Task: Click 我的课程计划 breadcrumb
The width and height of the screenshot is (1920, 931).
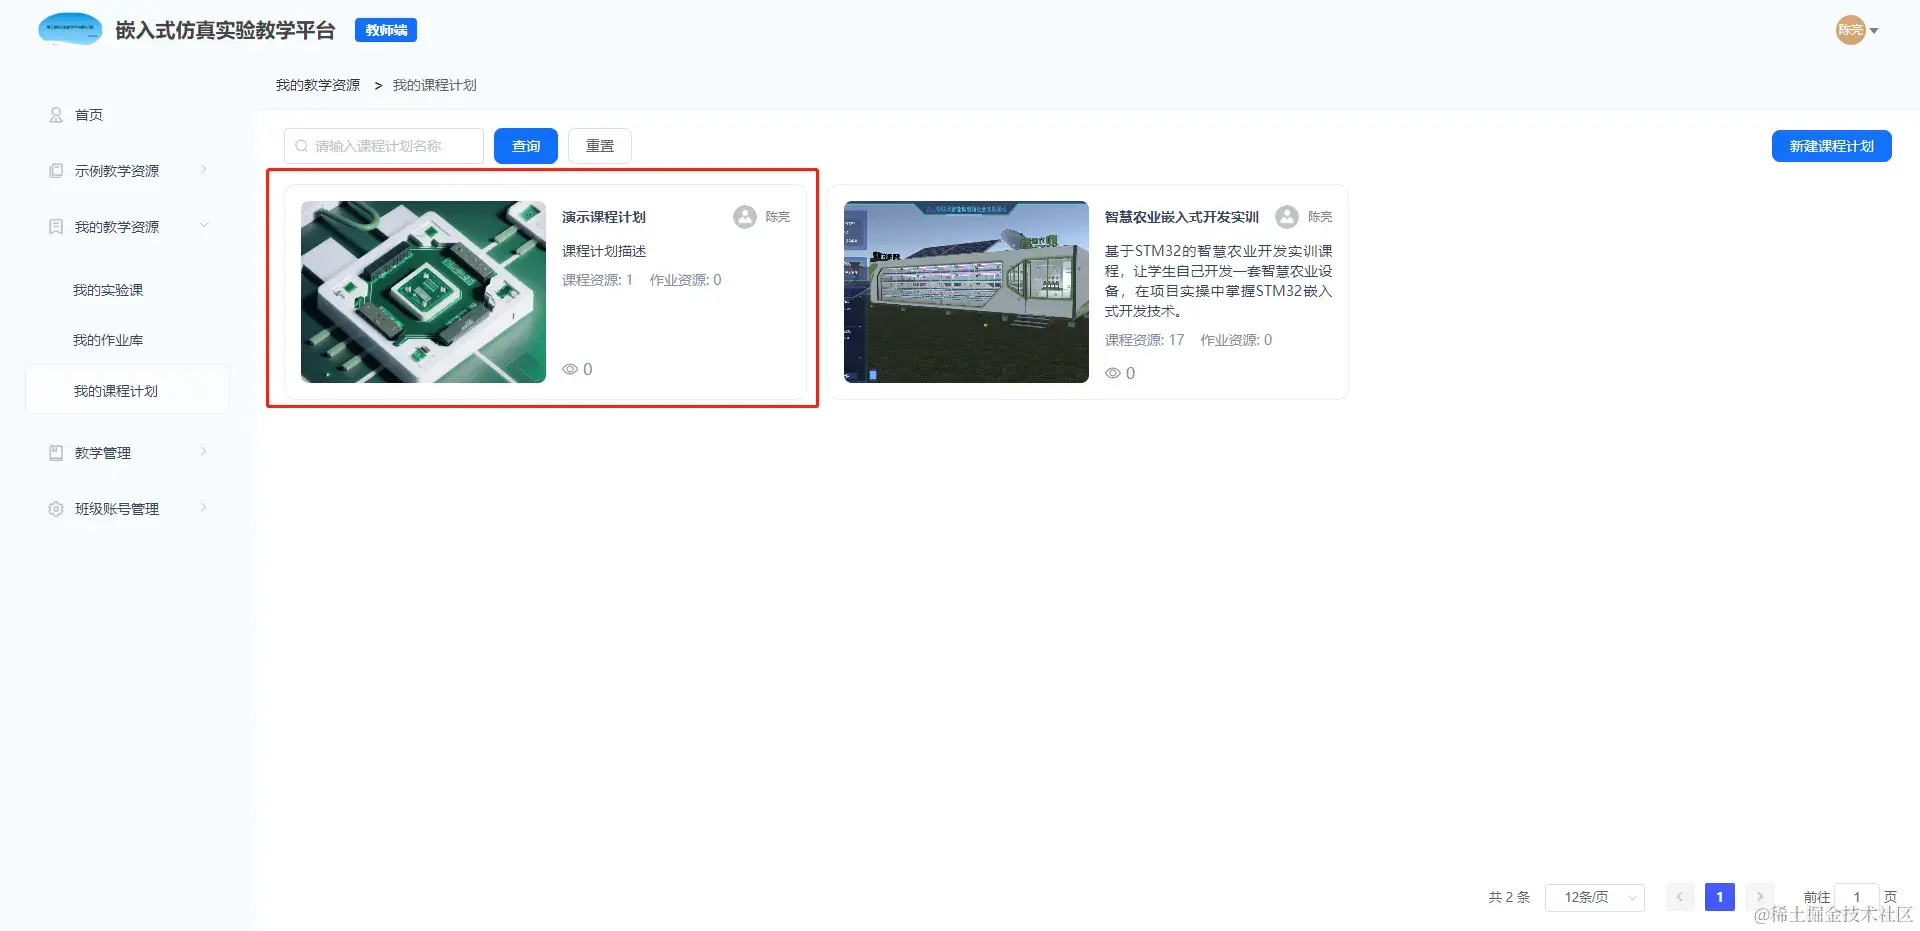Action: point(435,85)
